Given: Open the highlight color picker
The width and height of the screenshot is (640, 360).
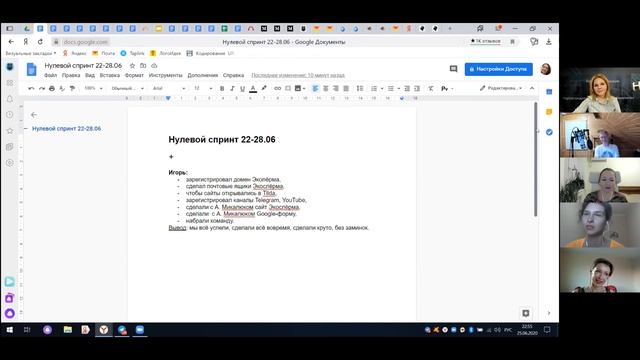Looking at the screenshot, I should [264, 88].
